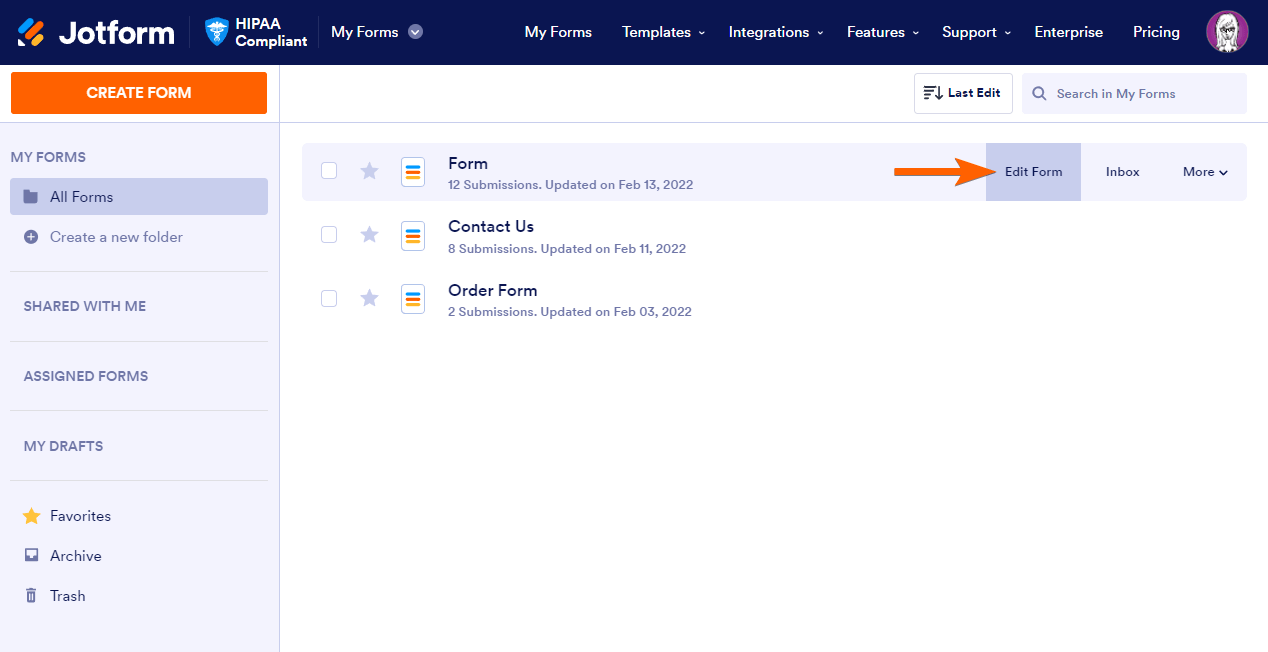The height and width of the screenshot is (652, 1268).
Task: Click the form icon beside Contact Us
Action: [x=413, y=235]
